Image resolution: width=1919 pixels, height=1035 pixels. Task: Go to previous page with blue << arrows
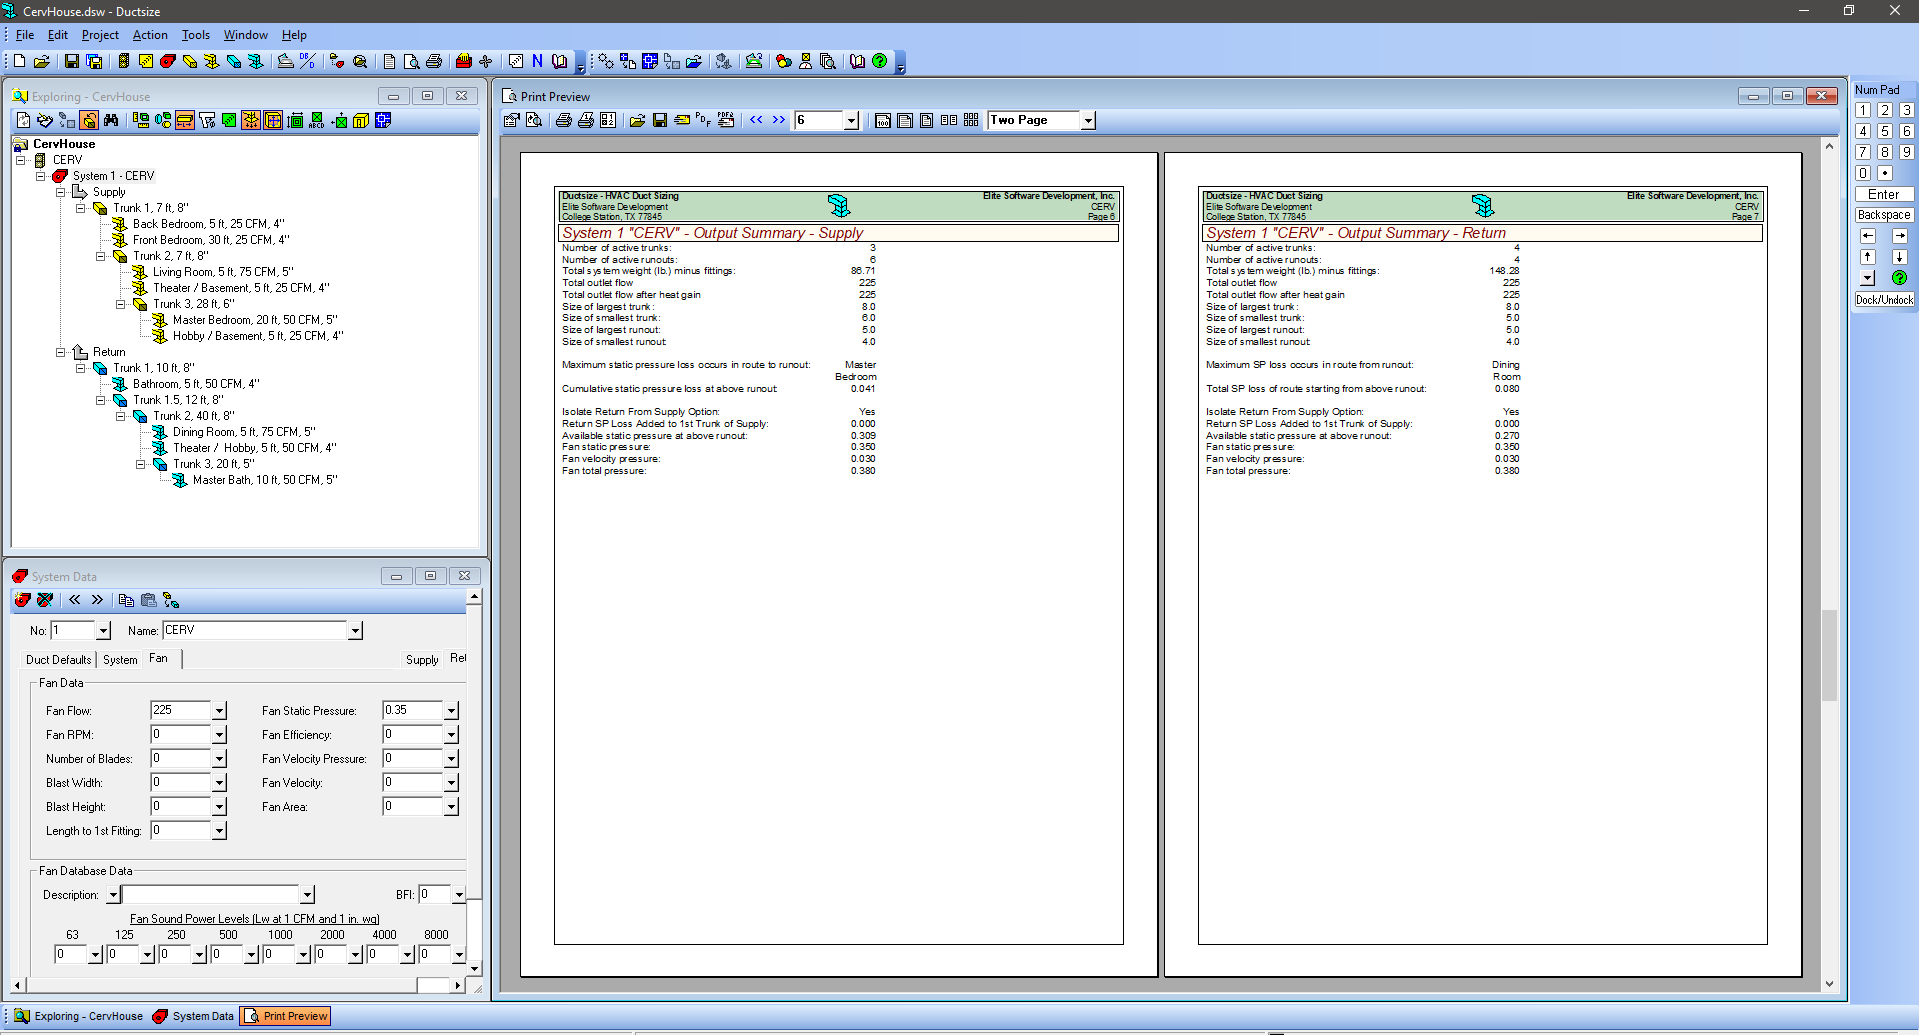[756, 120]
